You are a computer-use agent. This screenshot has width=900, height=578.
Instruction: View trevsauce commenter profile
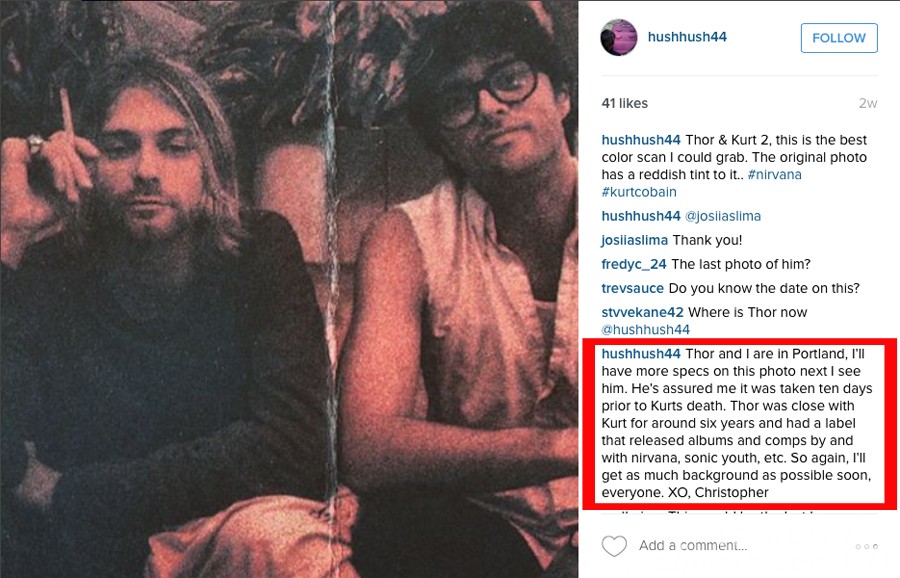(633, 288)
